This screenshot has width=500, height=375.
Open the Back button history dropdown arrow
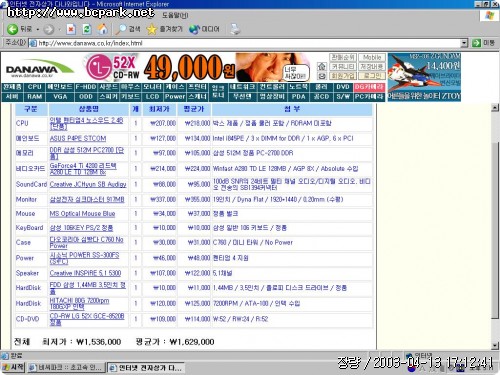tap(38, 30)
